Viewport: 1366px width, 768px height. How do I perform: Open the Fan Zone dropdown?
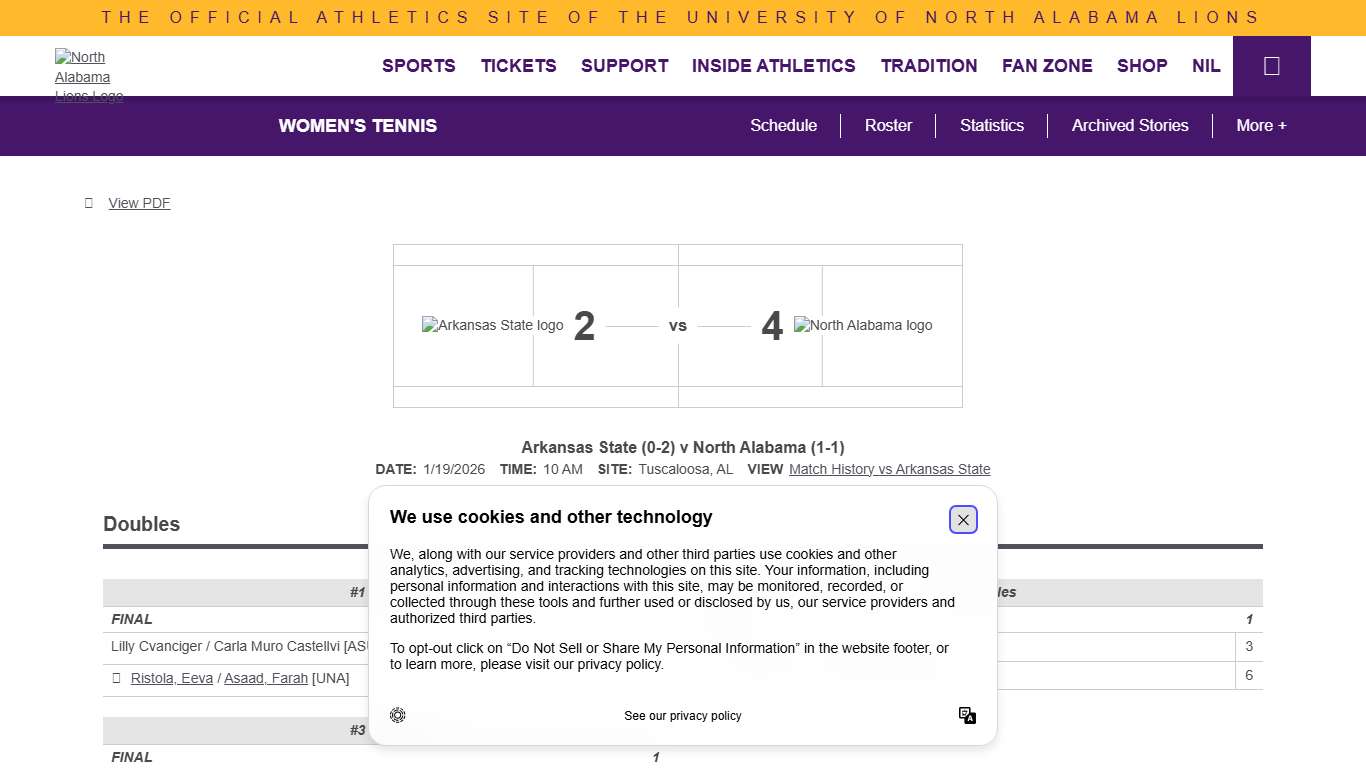1047,66
